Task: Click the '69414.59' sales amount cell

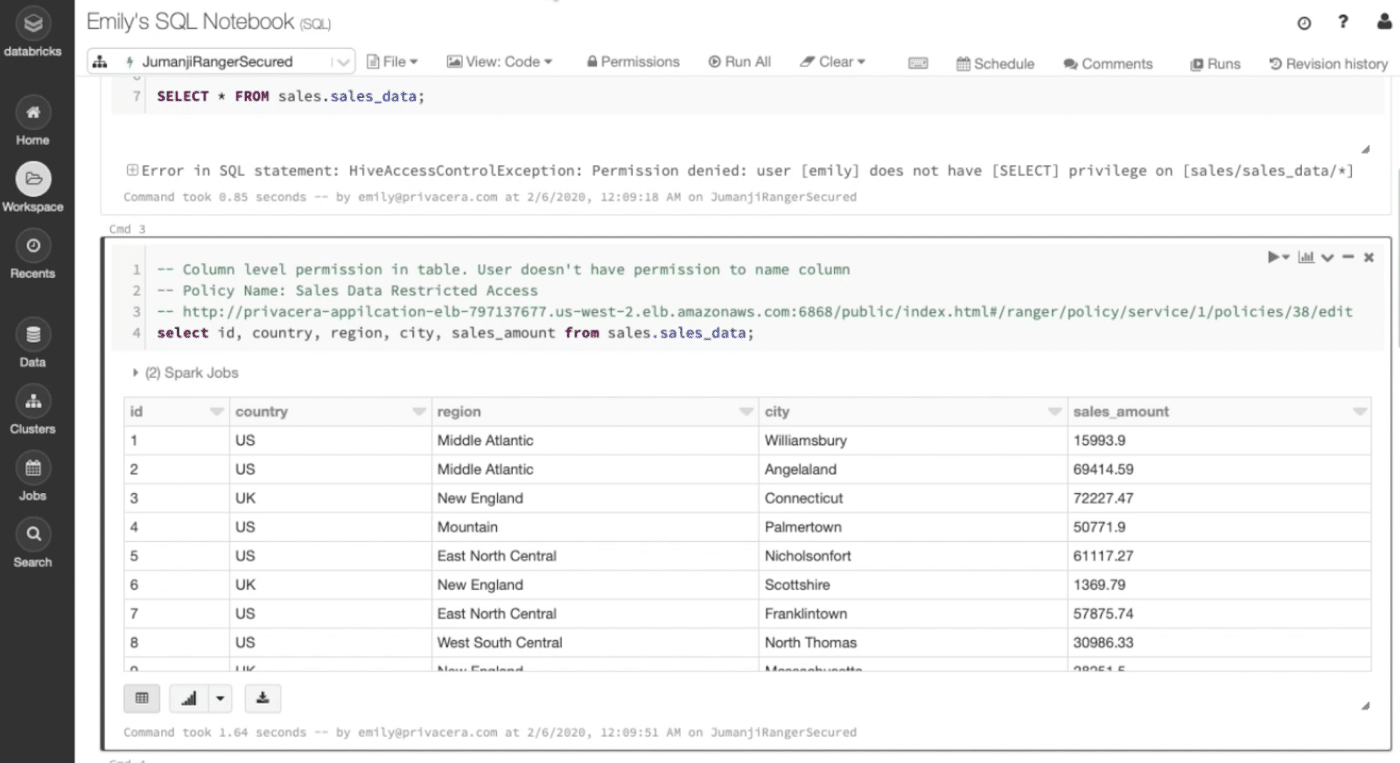Action: pos(1219,469)
